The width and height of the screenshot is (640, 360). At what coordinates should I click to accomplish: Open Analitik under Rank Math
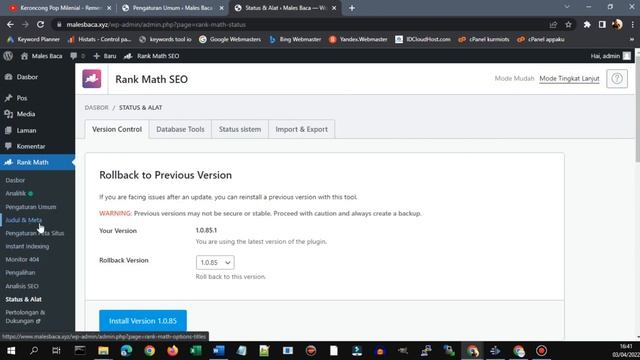(x=16, y=193)
